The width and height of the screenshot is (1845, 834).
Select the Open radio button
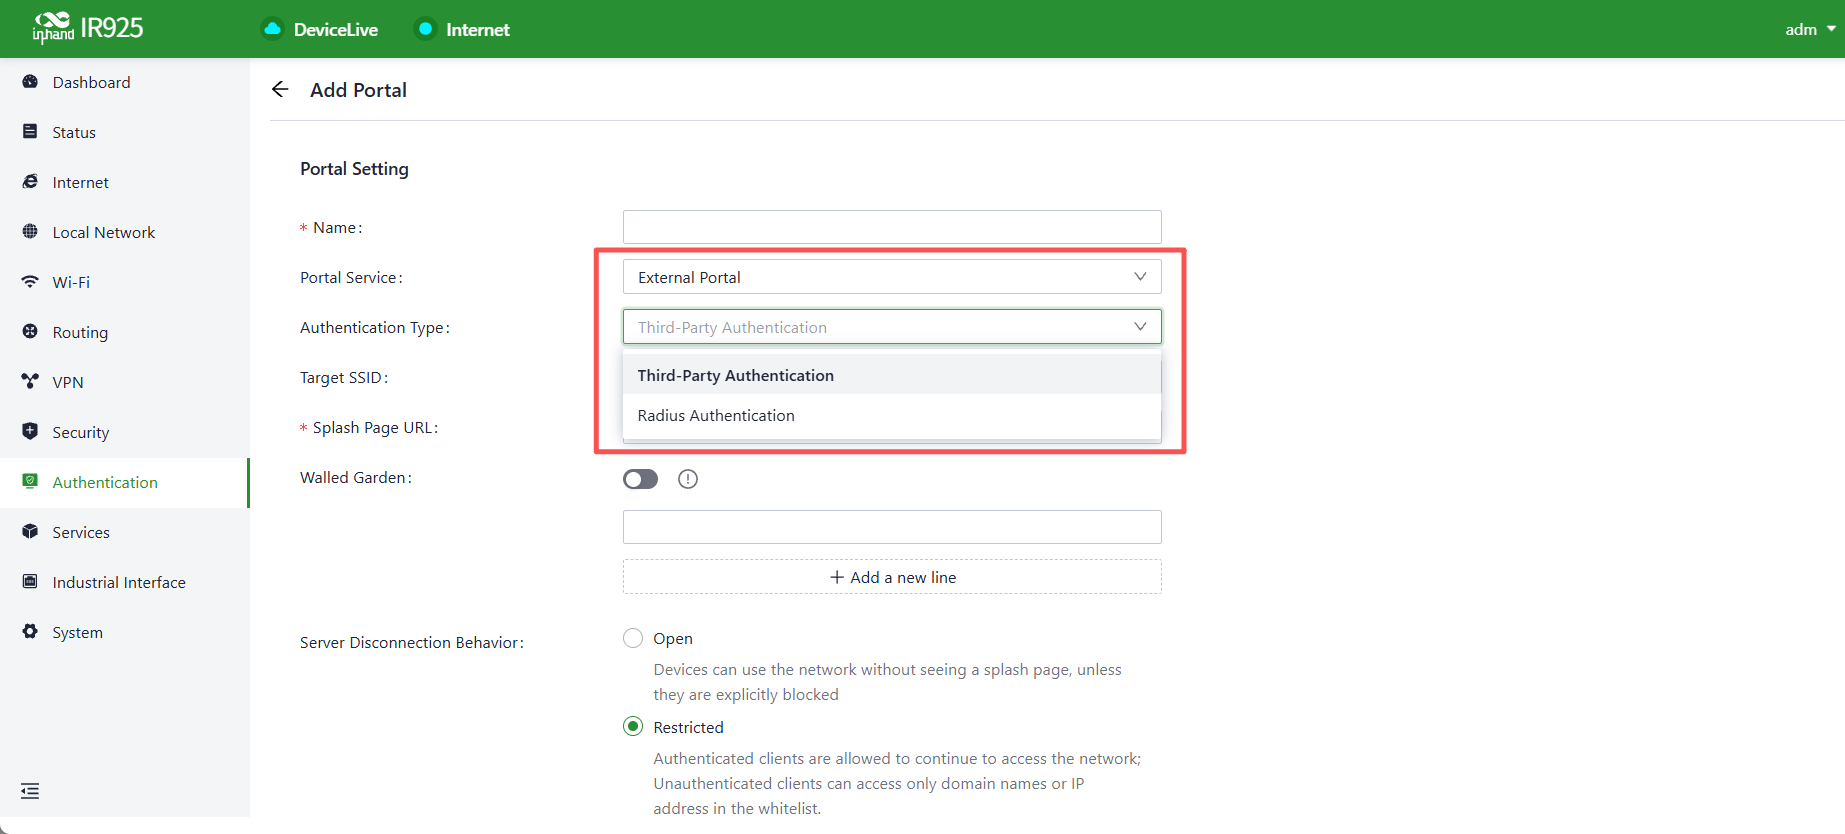(633, 638)
